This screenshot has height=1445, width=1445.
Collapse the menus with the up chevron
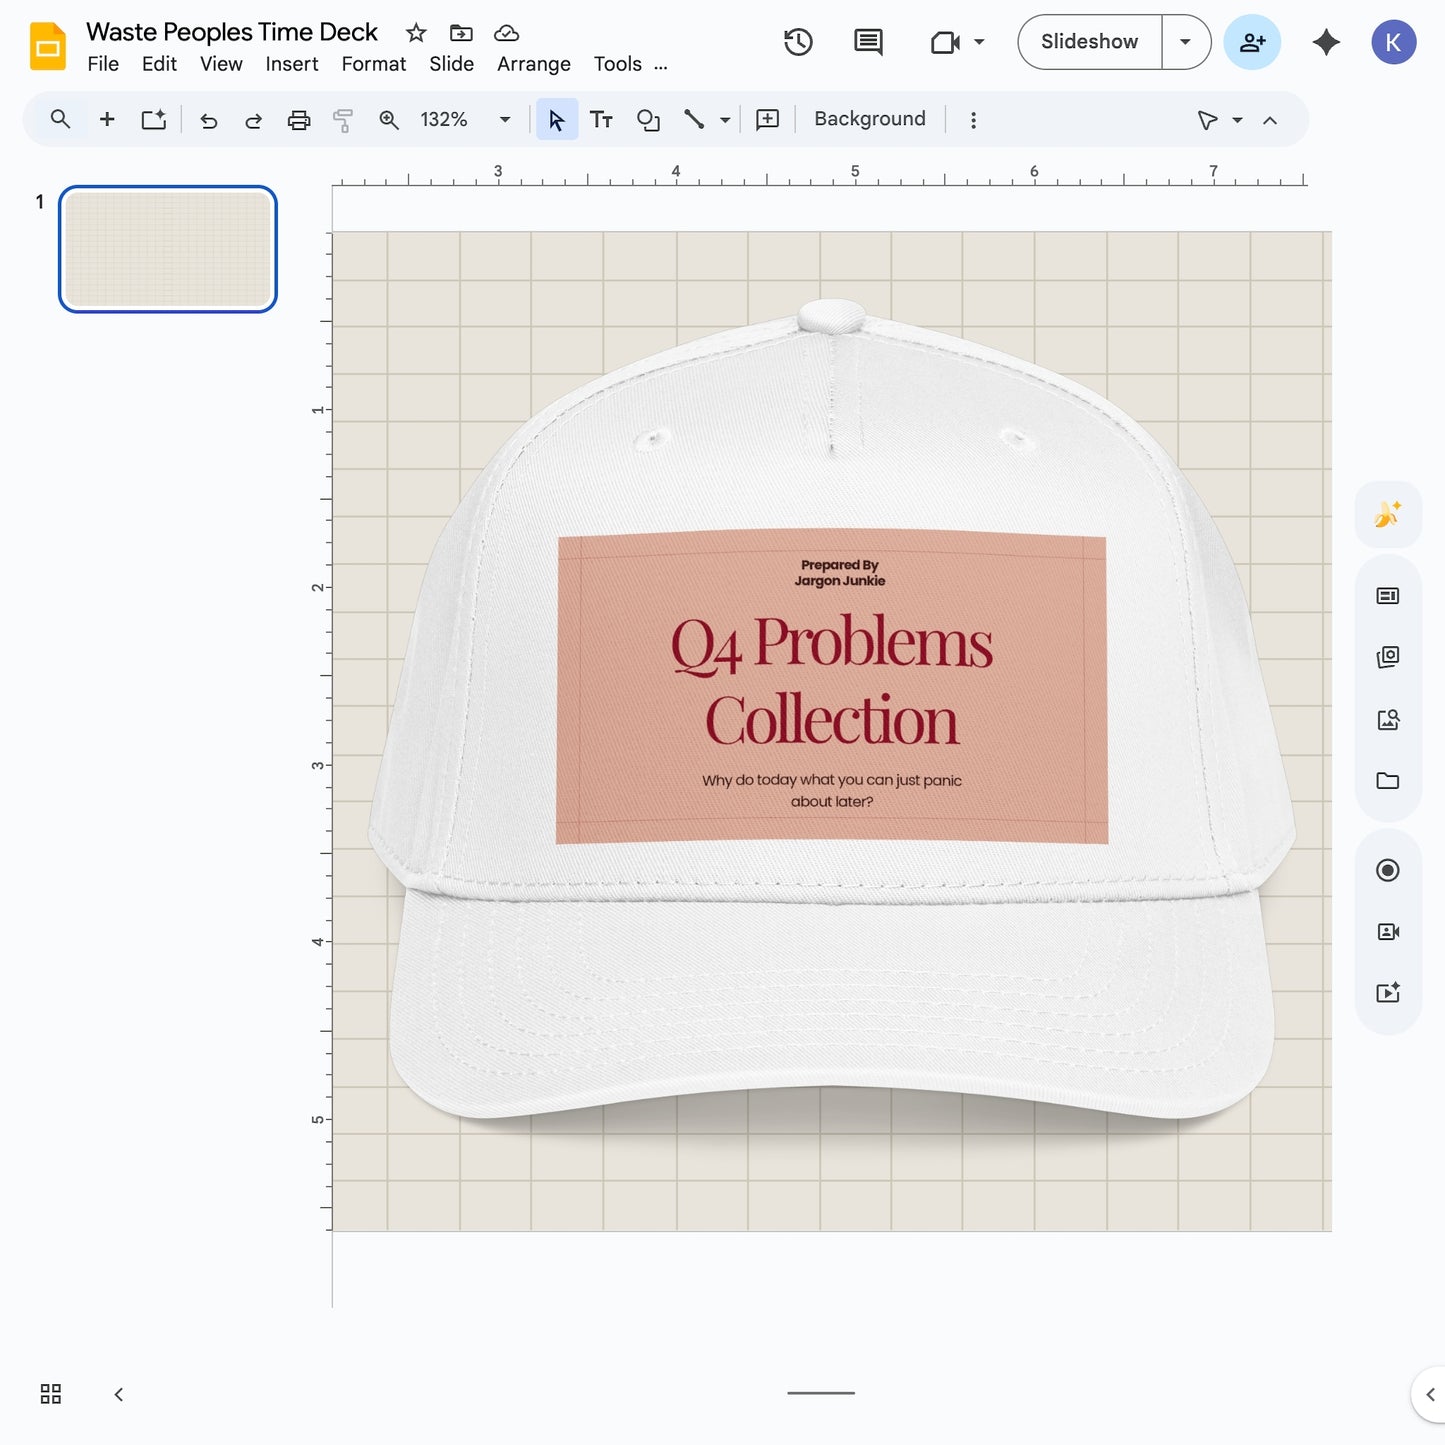pyautogui.click(x=1270, y=120)
